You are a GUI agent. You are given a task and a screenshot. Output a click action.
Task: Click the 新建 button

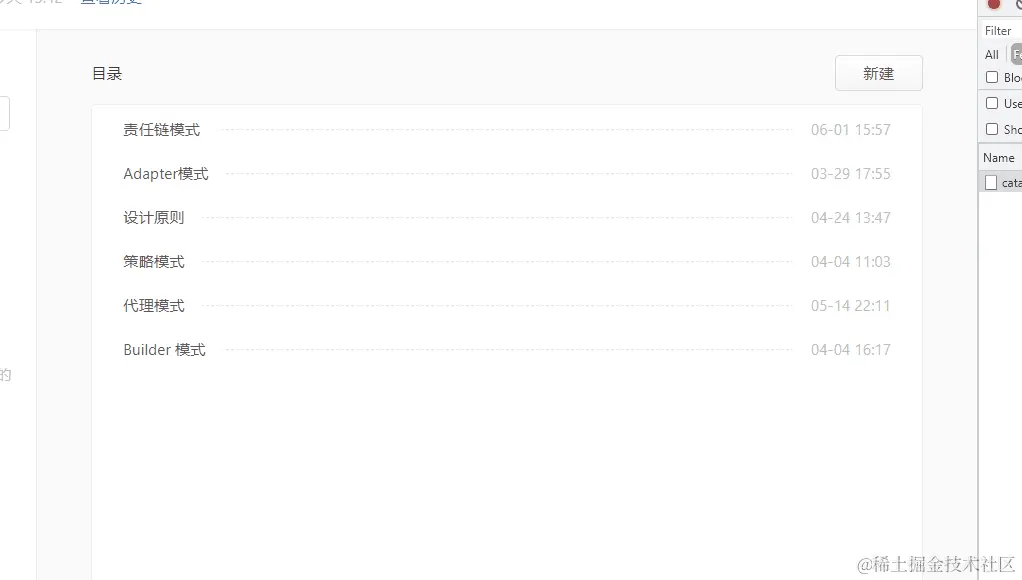(x=879, y=73)
